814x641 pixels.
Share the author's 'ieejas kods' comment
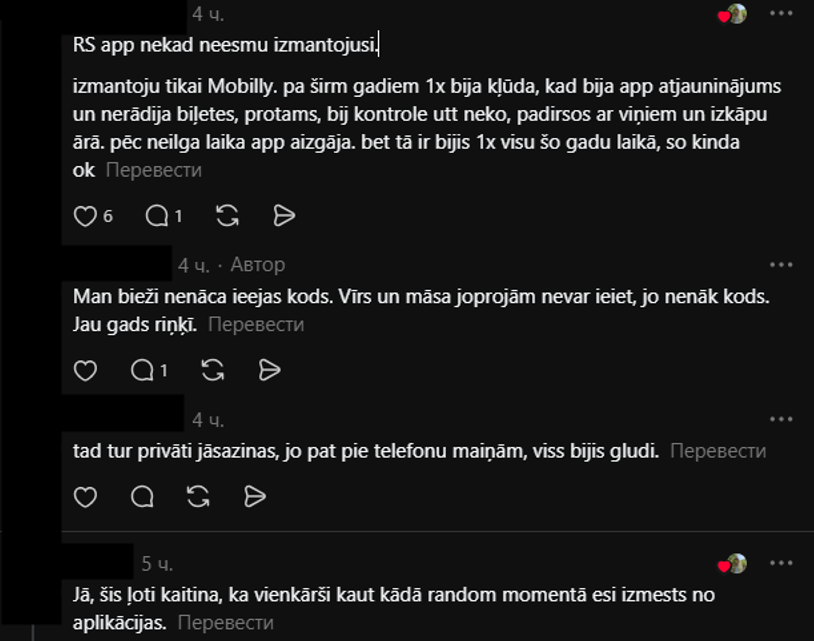(269, 371)
